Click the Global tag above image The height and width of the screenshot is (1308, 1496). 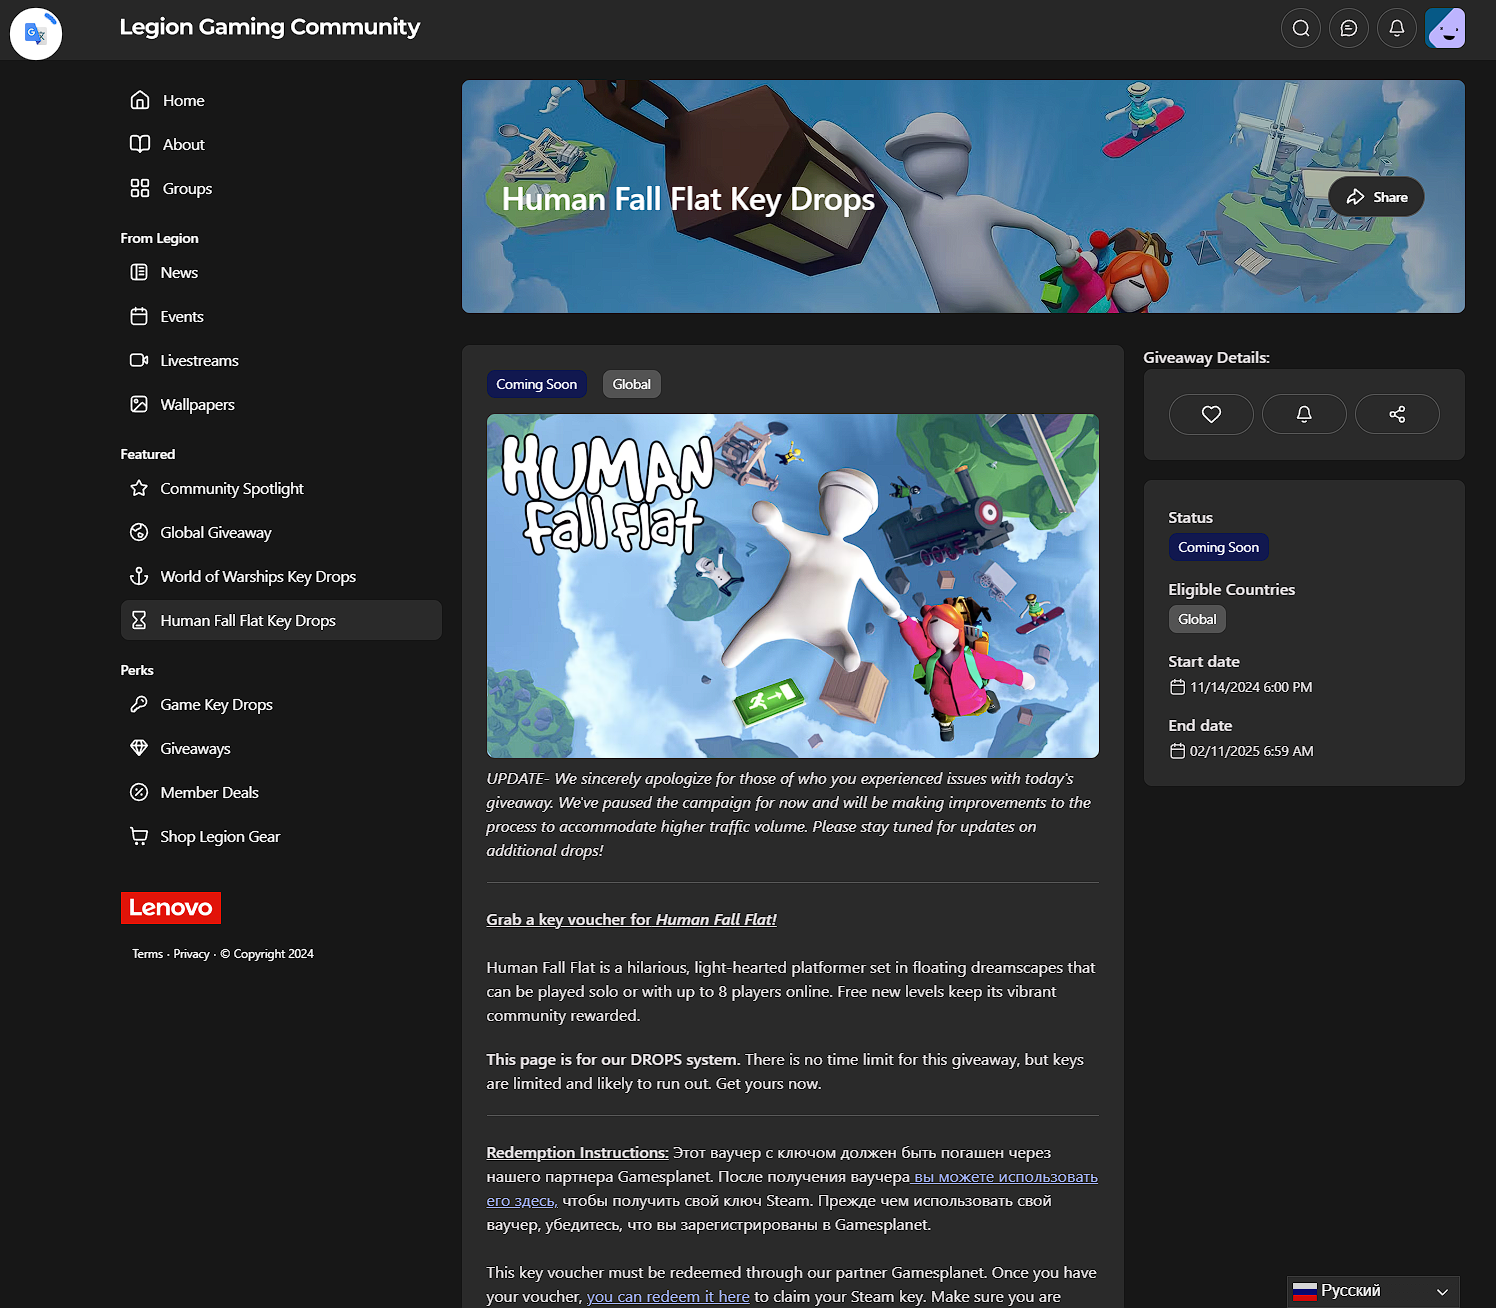(x=632, y=384)
